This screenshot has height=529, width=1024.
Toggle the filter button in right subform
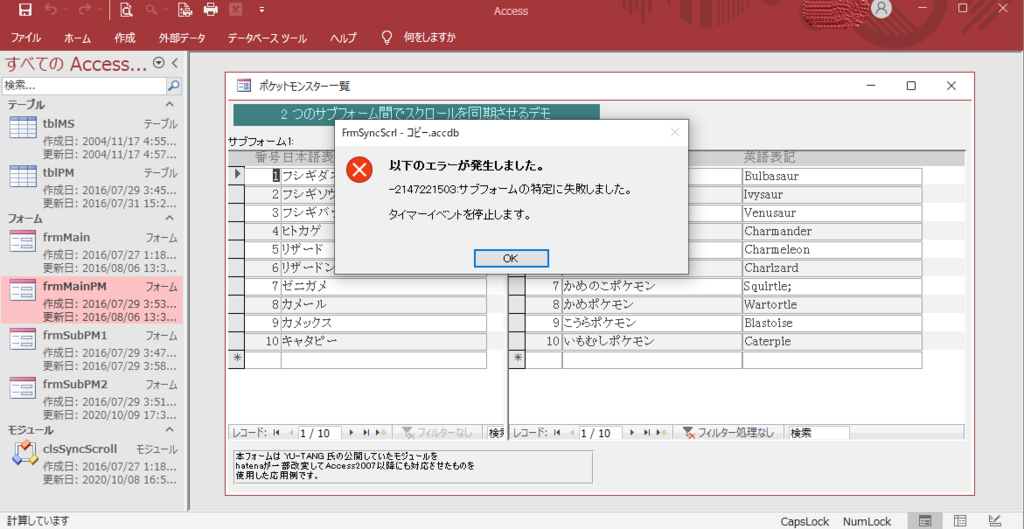click(730, 433)
